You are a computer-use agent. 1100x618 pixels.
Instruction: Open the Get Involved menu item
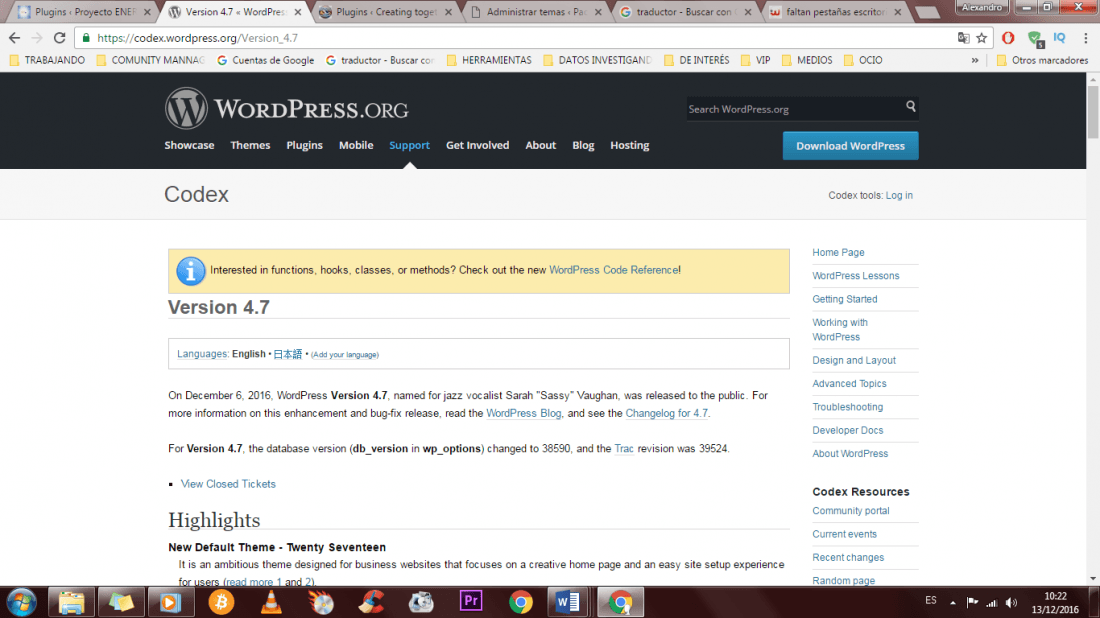pos(478,145)
